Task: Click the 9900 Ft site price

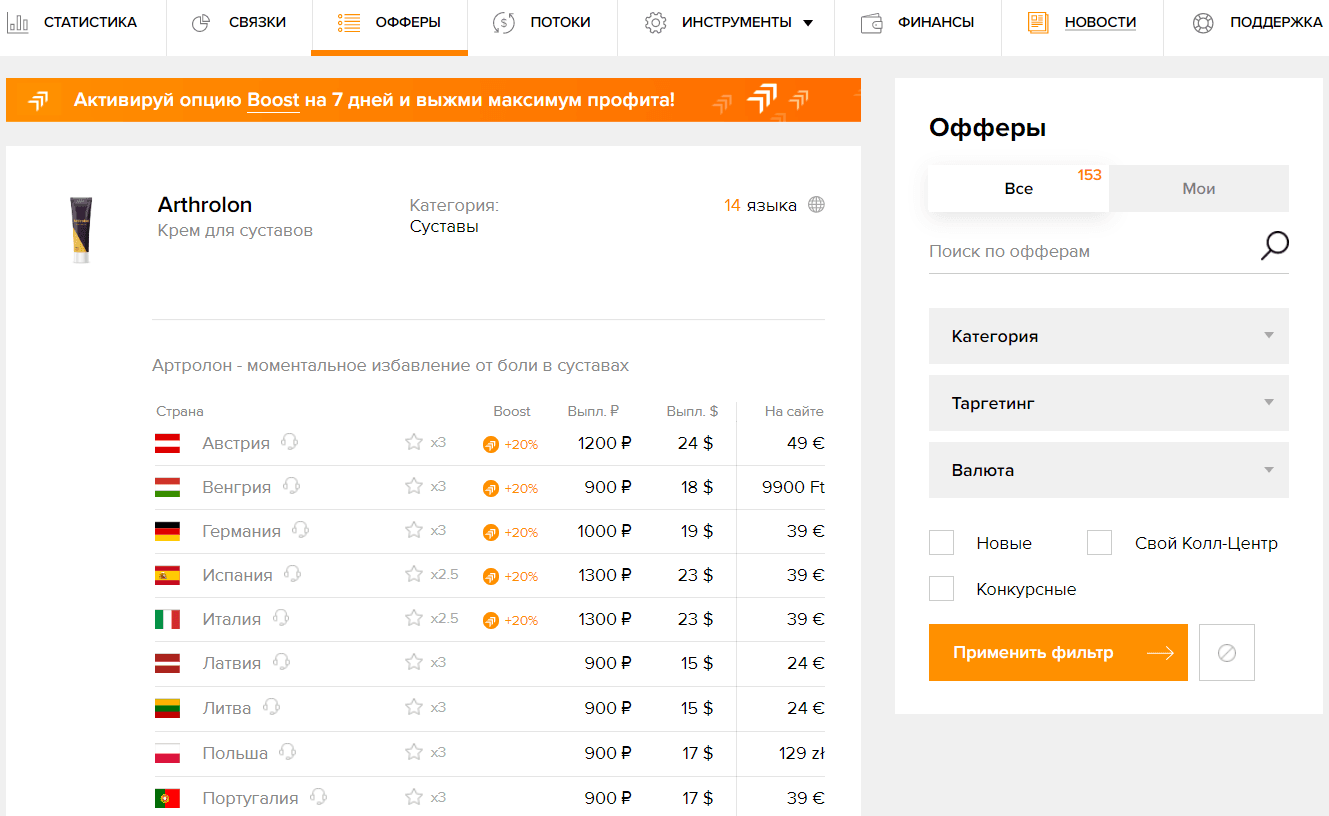Action: coord(793,487)
